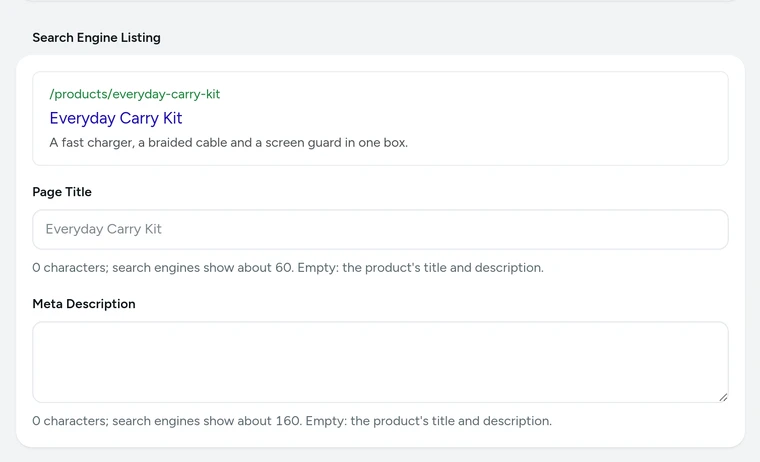This screenshot has width=760, height=462.
Task: Click the Meta Description text area
Action: point(380,362)
